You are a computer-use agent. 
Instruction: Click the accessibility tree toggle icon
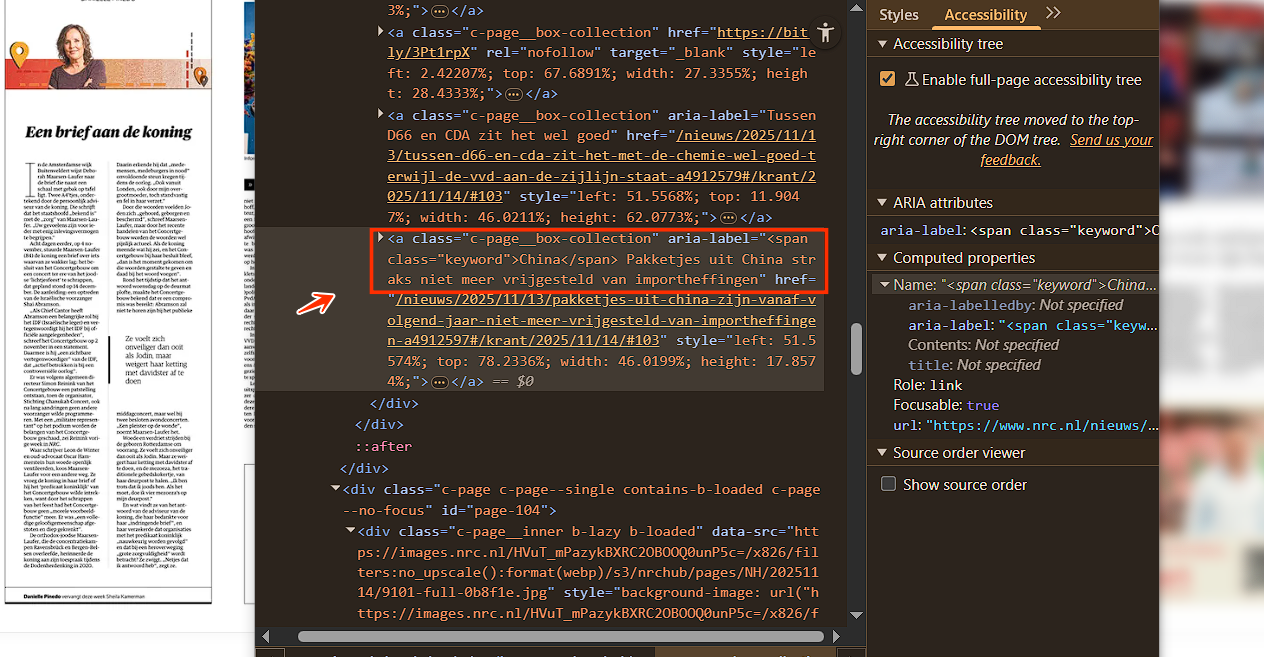(x=826, y=31)
